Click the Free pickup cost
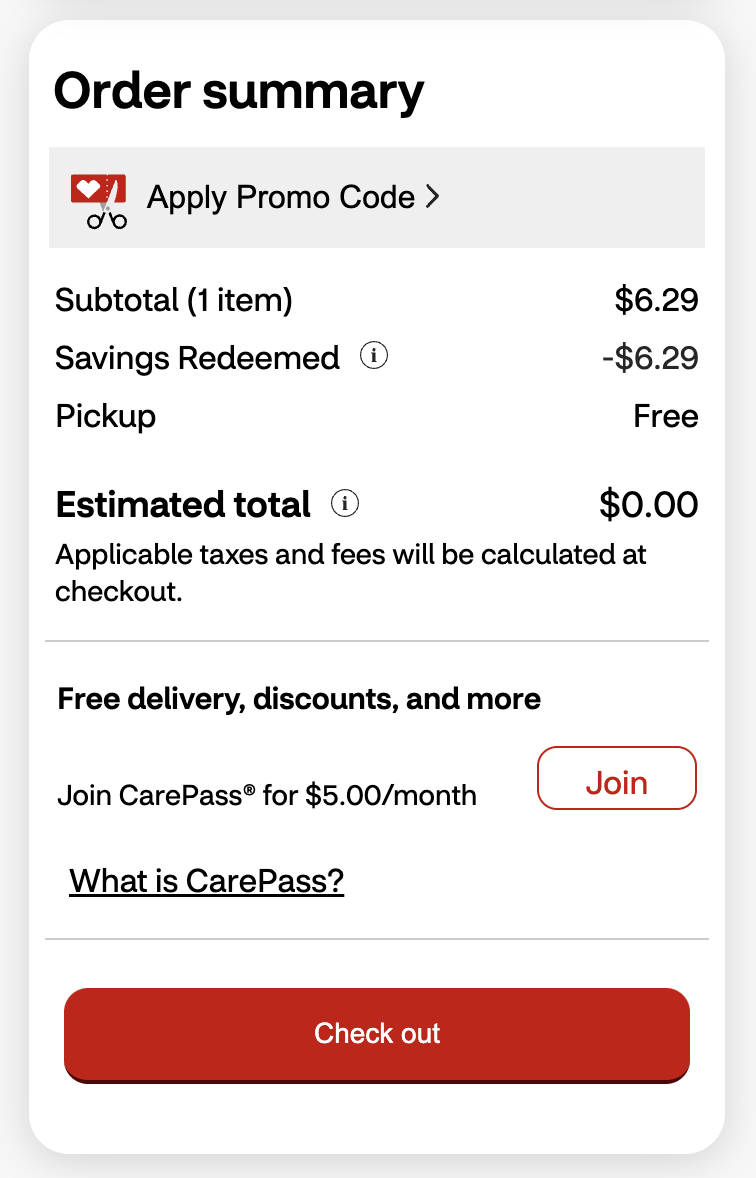The image size is (756, 1178). pyautogui.click(x=666, y=415)
